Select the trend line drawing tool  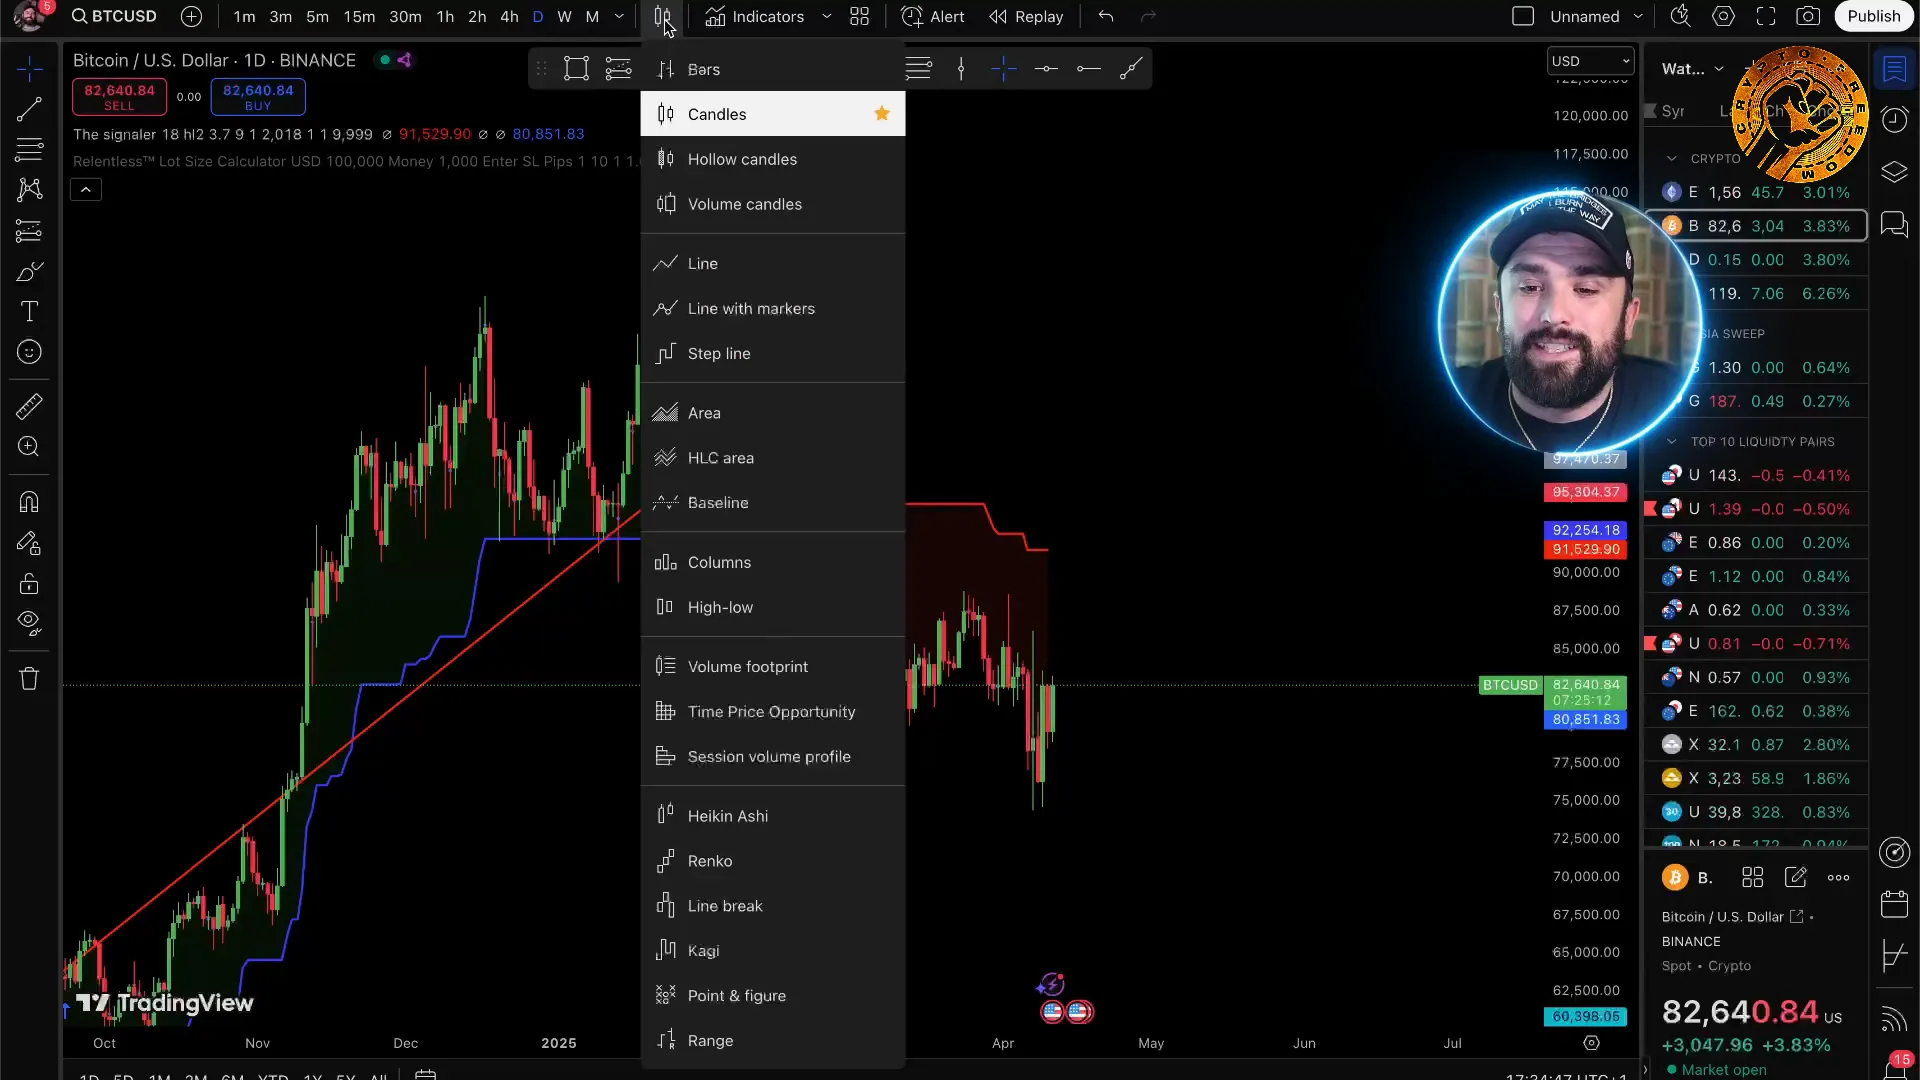pyautogui.click(x=29, y=109)
